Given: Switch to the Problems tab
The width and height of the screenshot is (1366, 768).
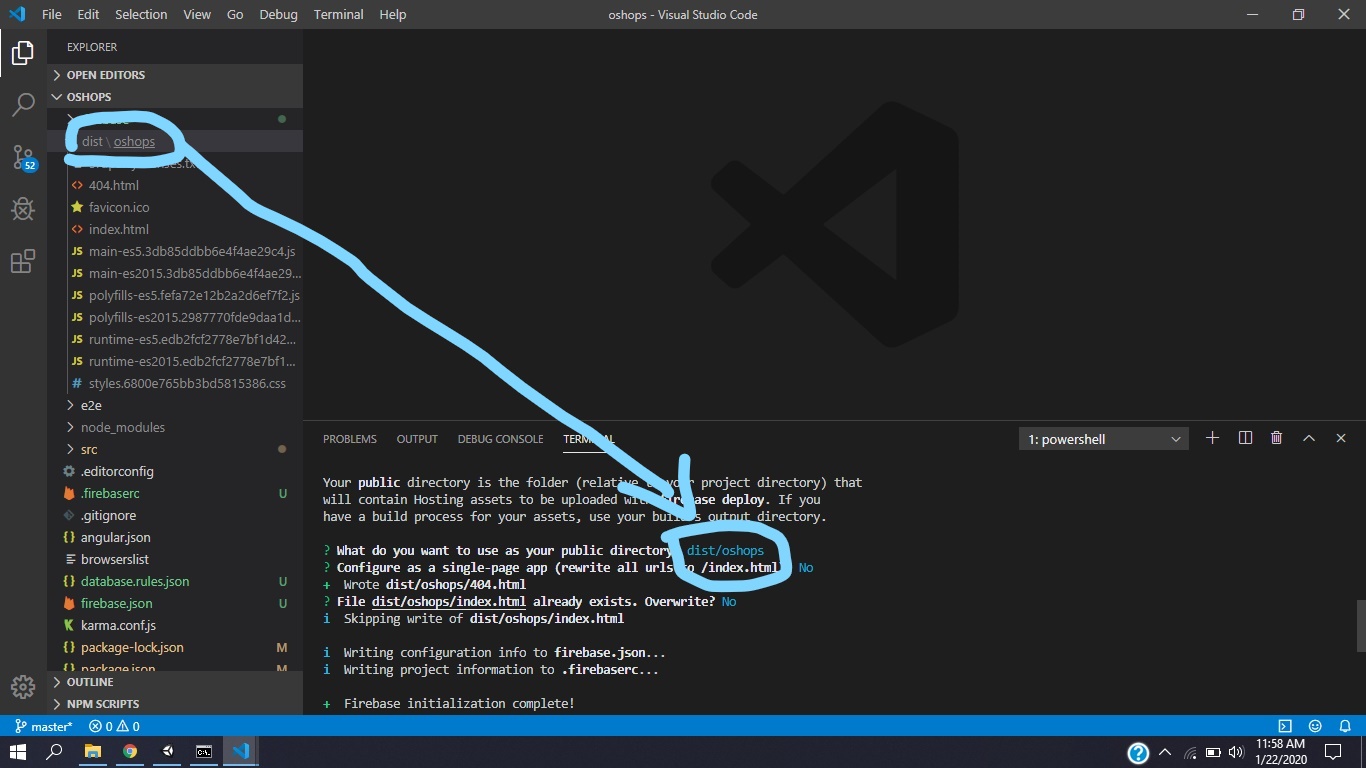Looking at the screenshot, I should click(x=350, y=439).
